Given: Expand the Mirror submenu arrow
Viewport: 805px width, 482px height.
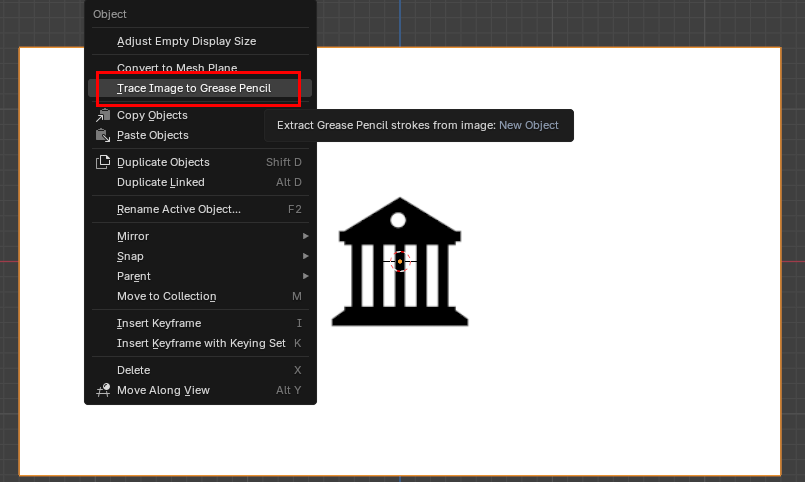Looking at the screenshot, I should click(x=305, y=236).
